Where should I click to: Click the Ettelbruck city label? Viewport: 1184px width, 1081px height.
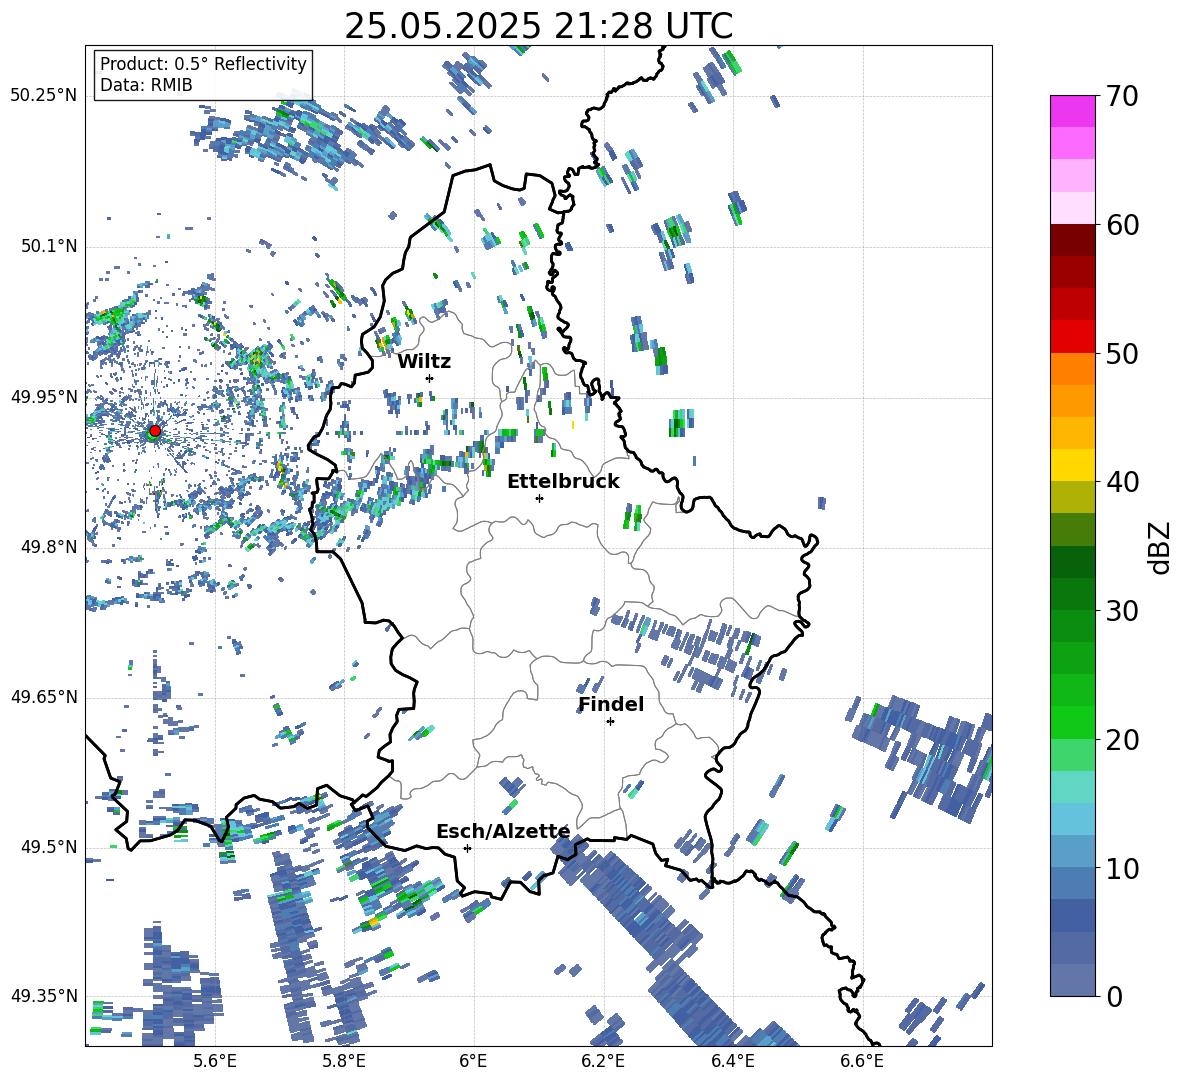[x=563, y=482]
